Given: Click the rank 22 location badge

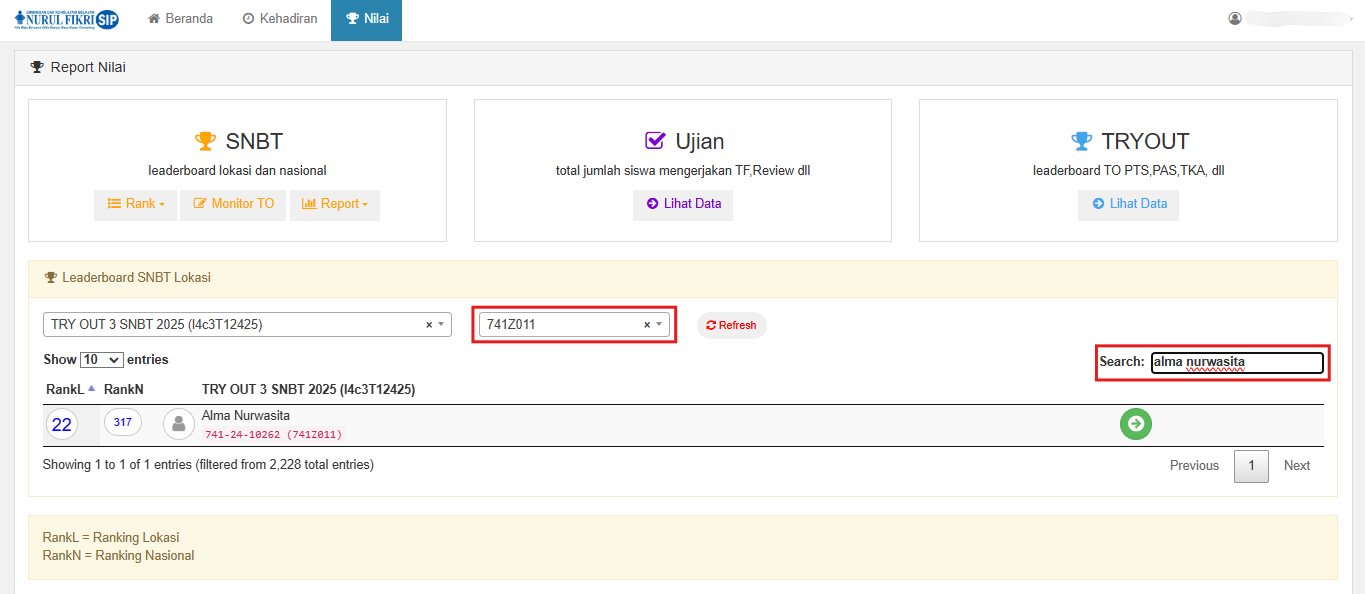Looking at the screenshot, I should [61, 425].
